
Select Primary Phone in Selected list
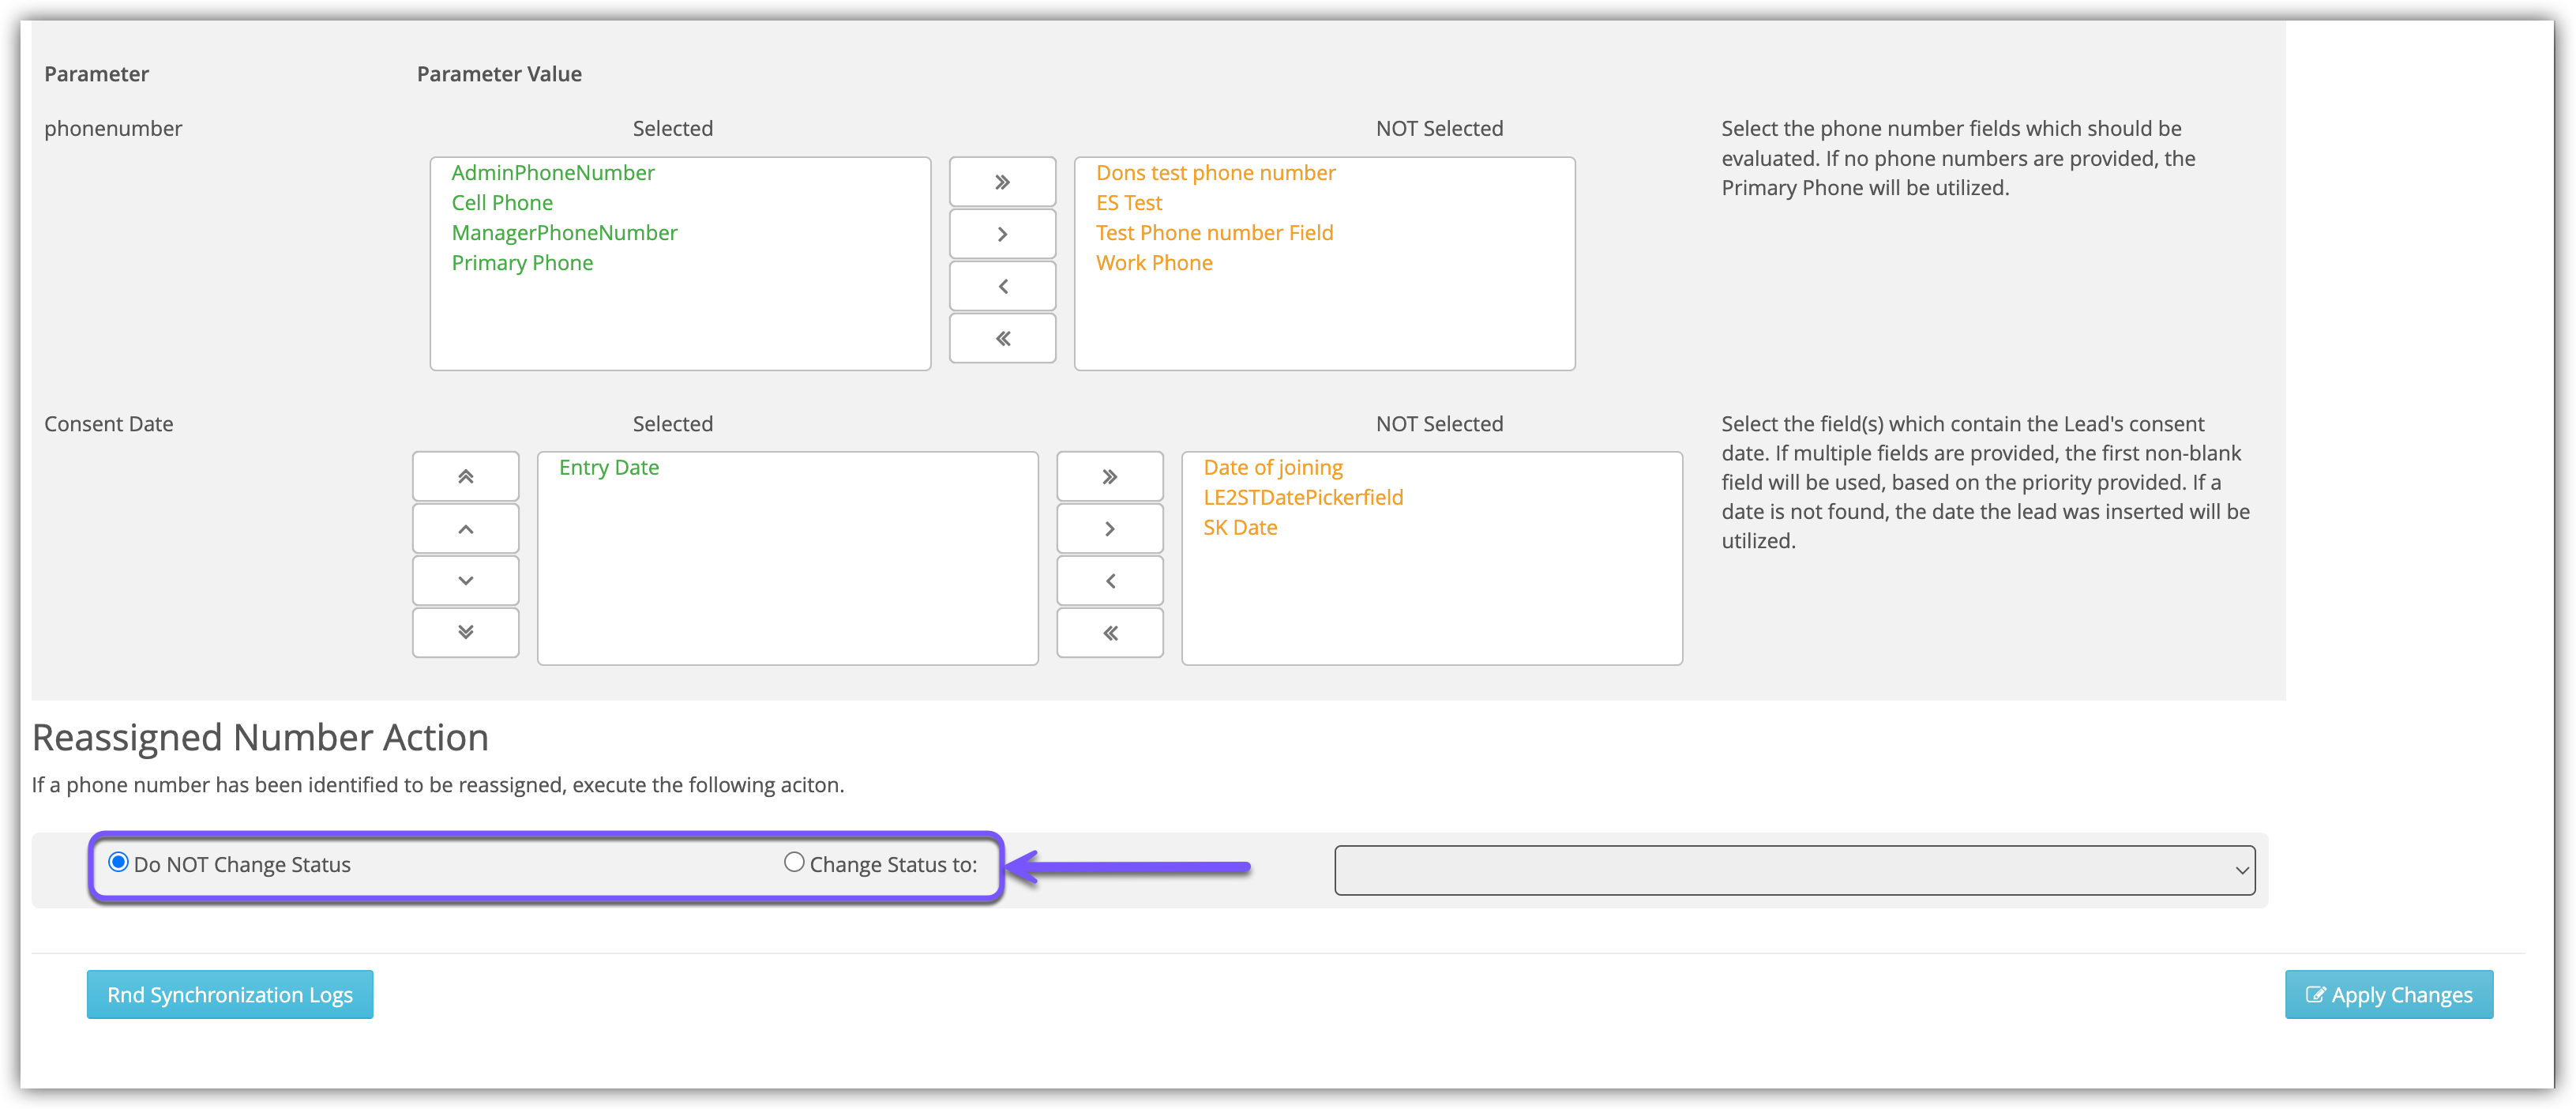pos(522,263)
